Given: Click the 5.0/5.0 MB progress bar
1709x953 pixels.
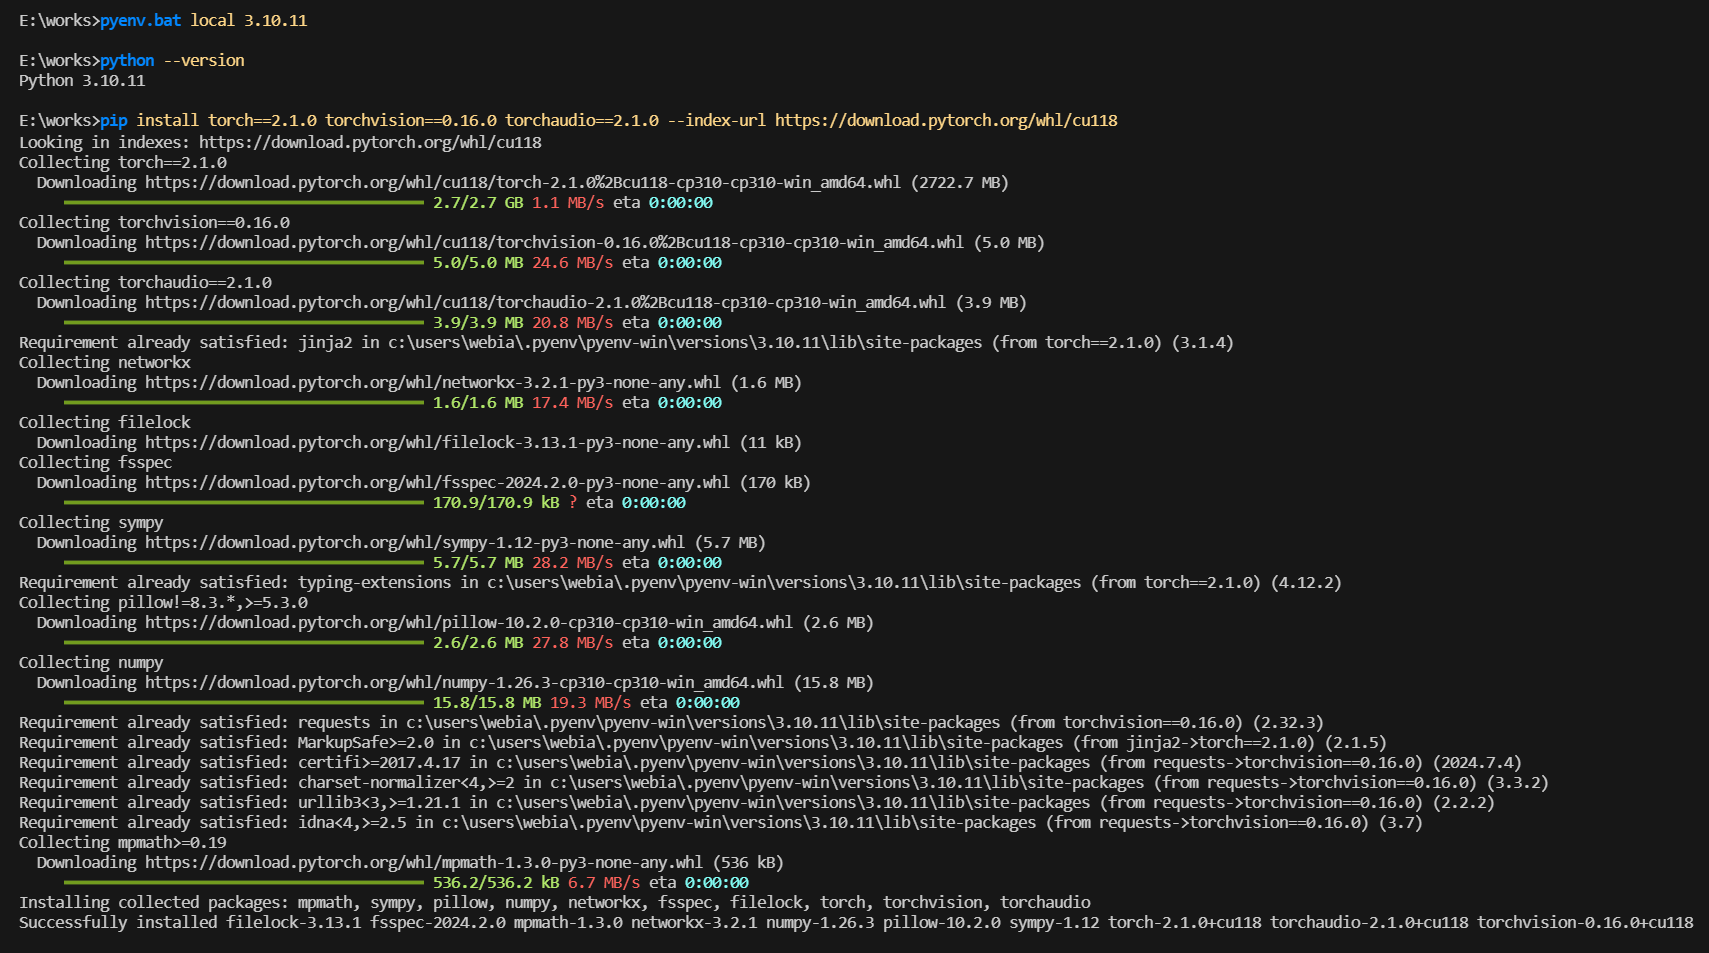Looking at the screenshot, I should [244, 262].
